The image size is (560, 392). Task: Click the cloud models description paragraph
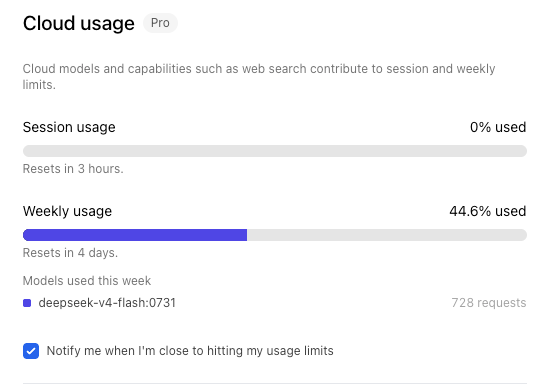(x=259, y=77)
